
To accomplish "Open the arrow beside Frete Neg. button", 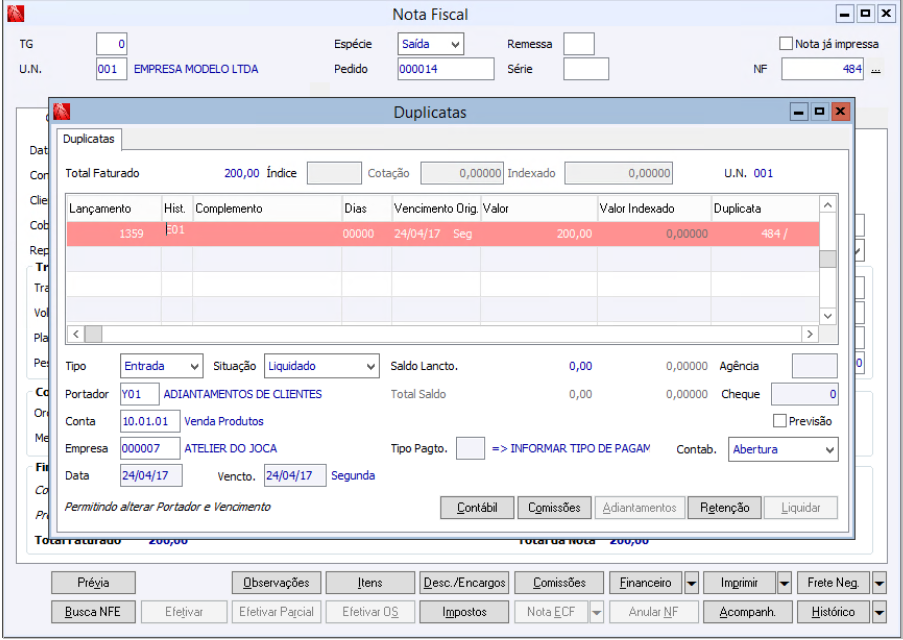I will click(879, 582).
